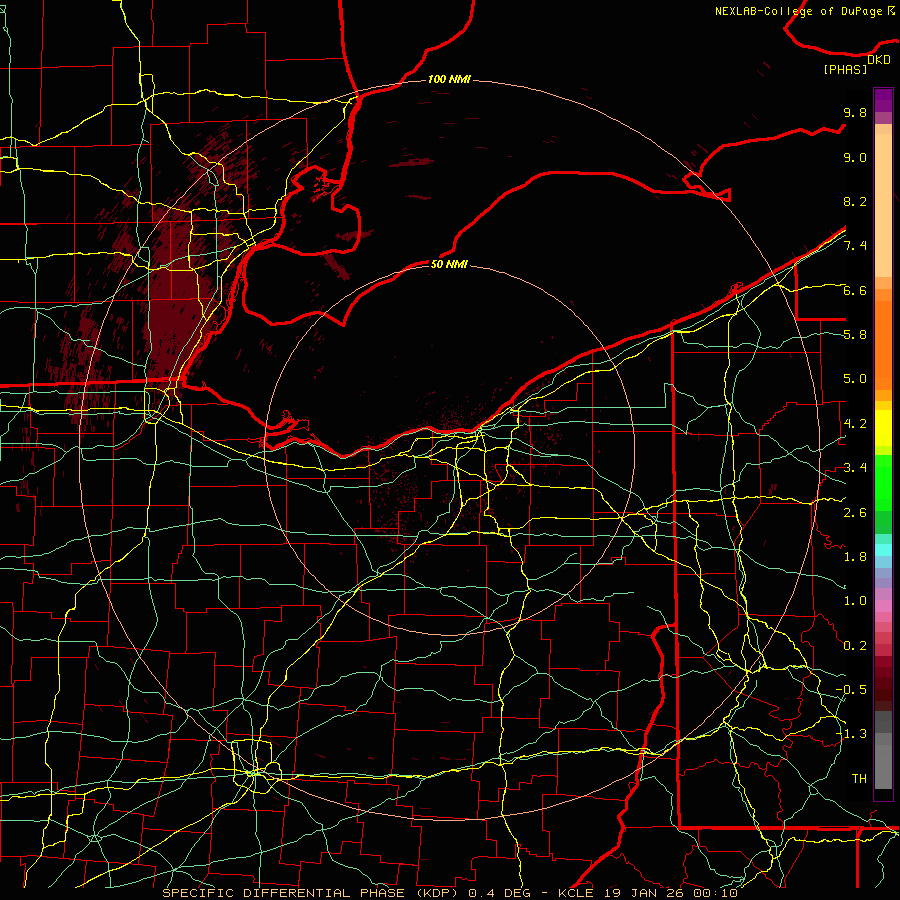
Task: Click the "SPECIFIC DIFFERENTIAL PHASE (KDP)" product title
Action: tap(312, 893)
